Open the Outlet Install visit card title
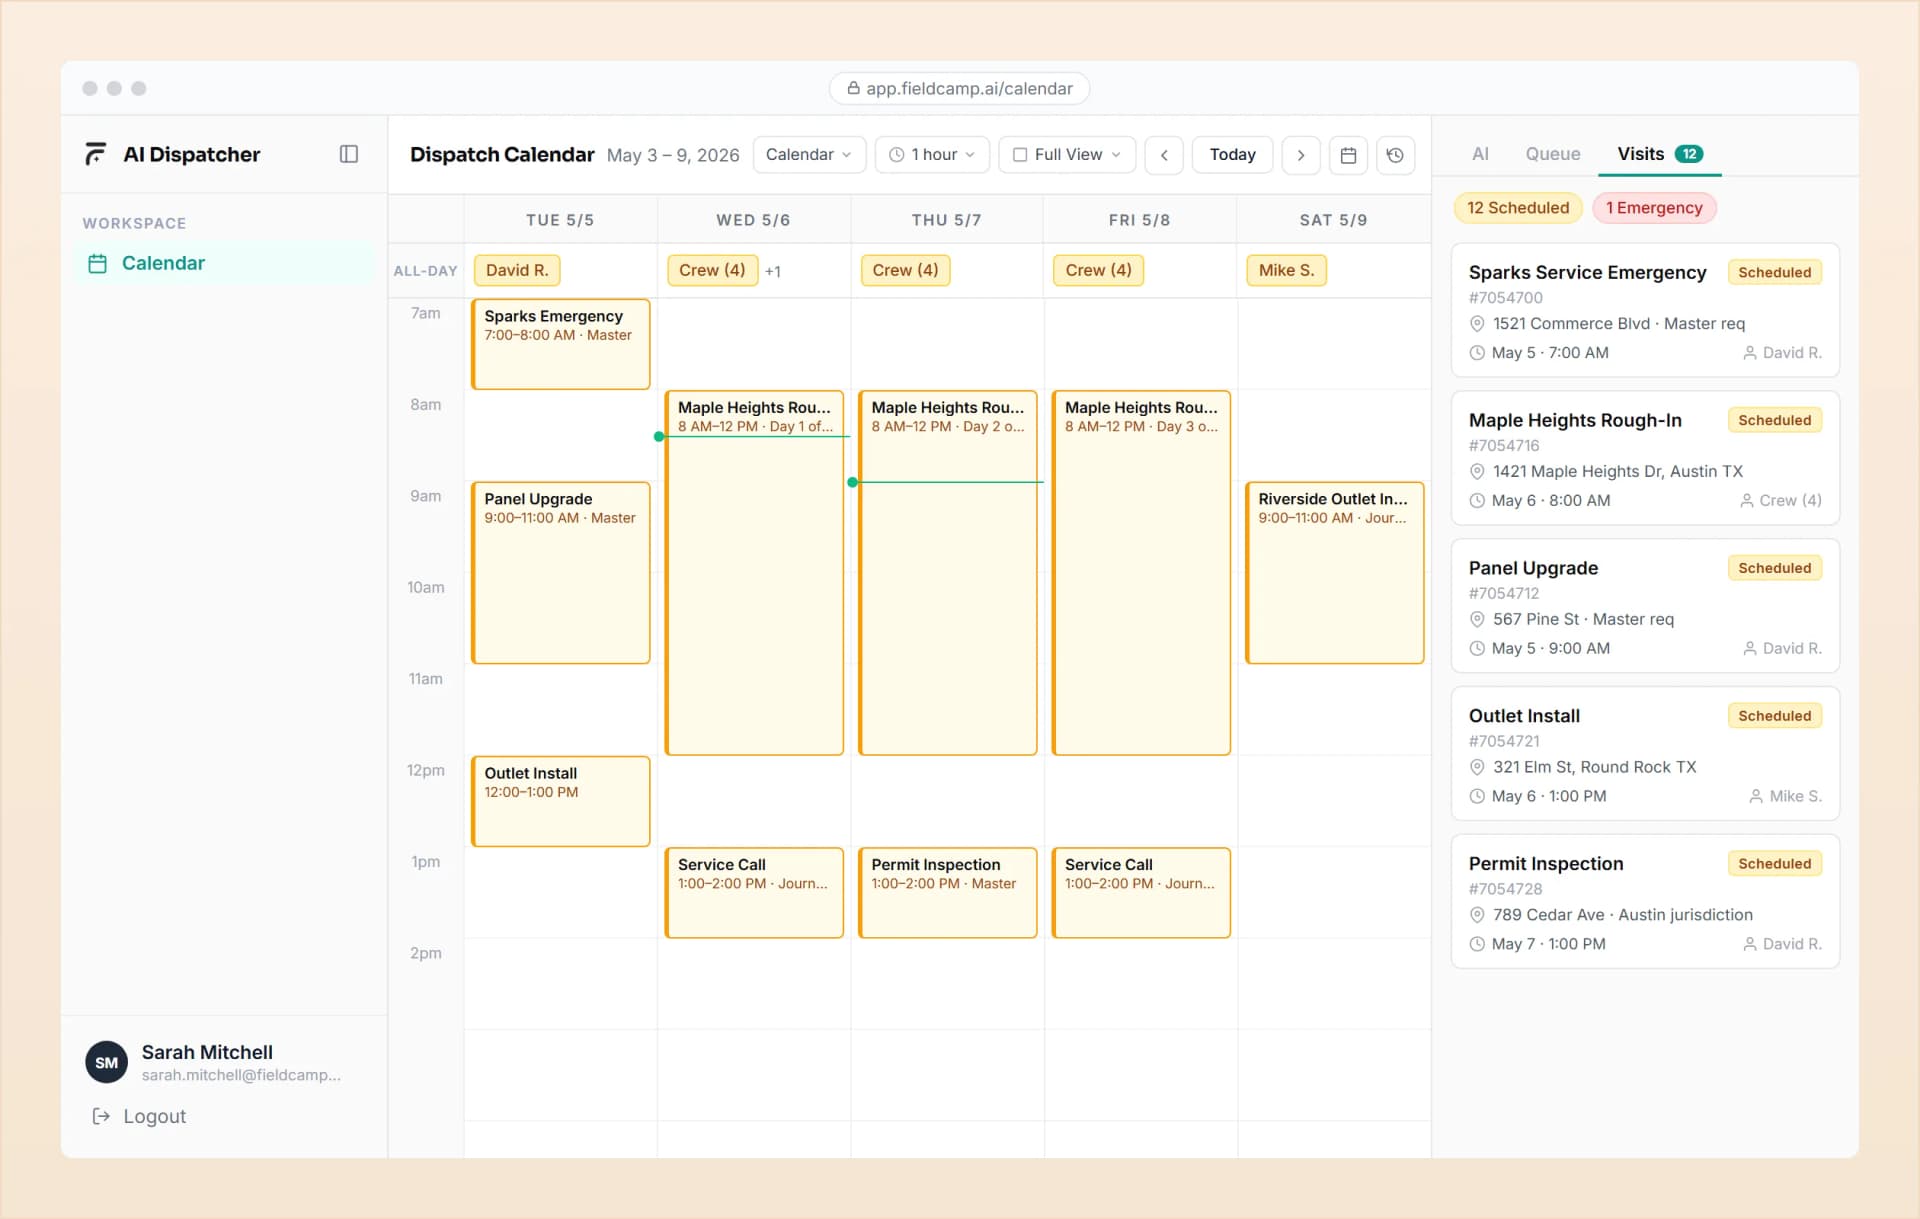This screenshot has height=1219, width=1920. click(1524, 716)
